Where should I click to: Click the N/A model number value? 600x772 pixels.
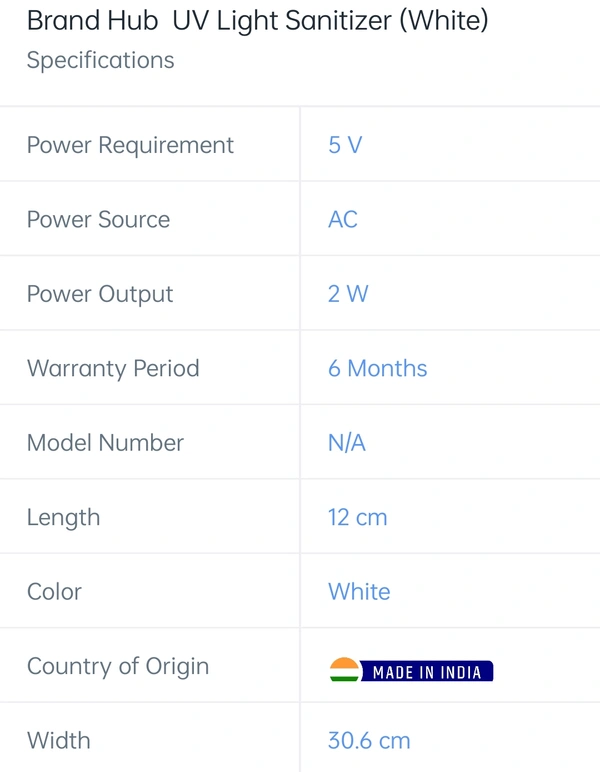pos(347,443)
